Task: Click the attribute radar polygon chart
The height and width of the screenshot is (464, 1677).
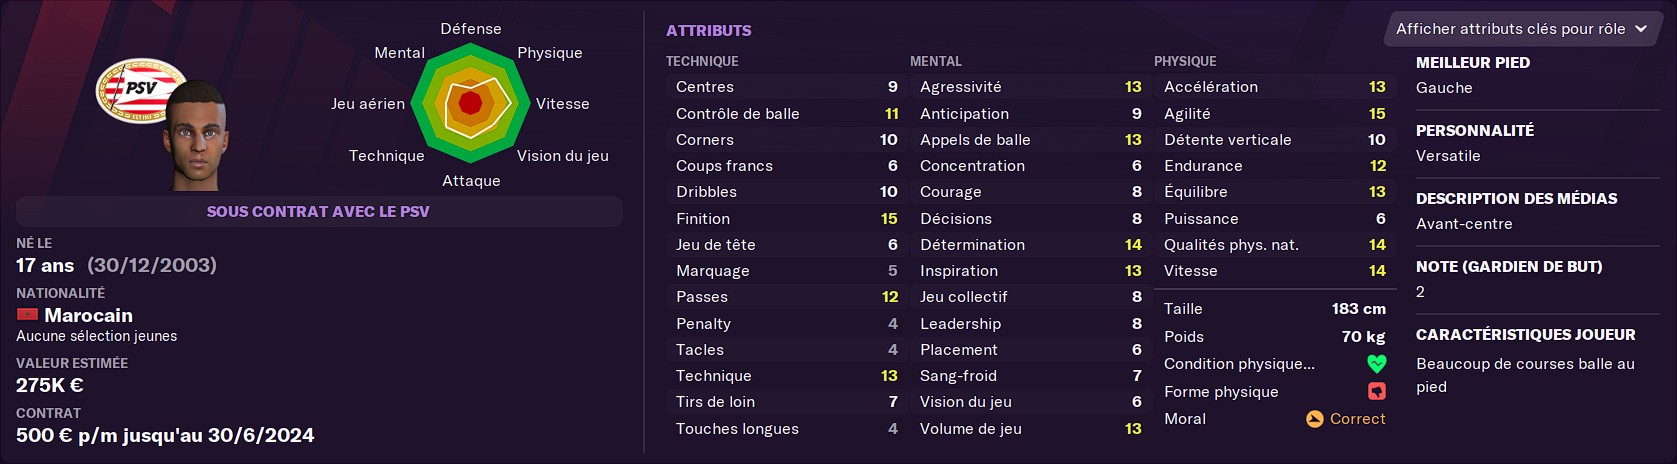Action: [470, 103]
